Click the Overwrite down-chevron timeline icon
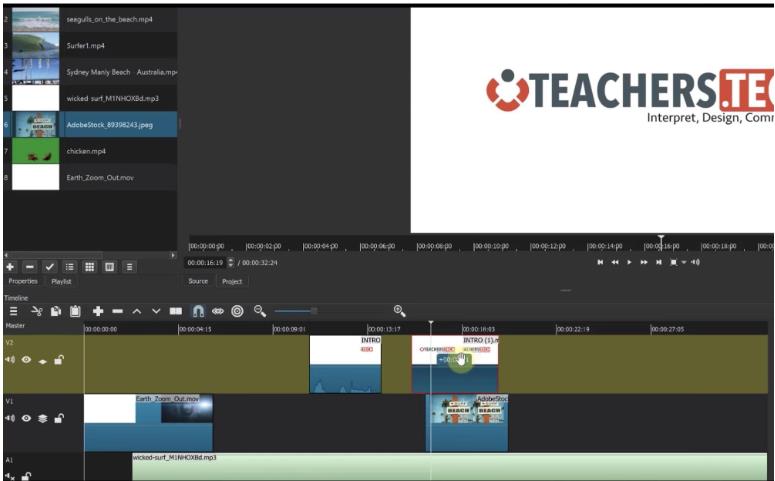This screenshot has width=775, height=481. coord(156,311)
